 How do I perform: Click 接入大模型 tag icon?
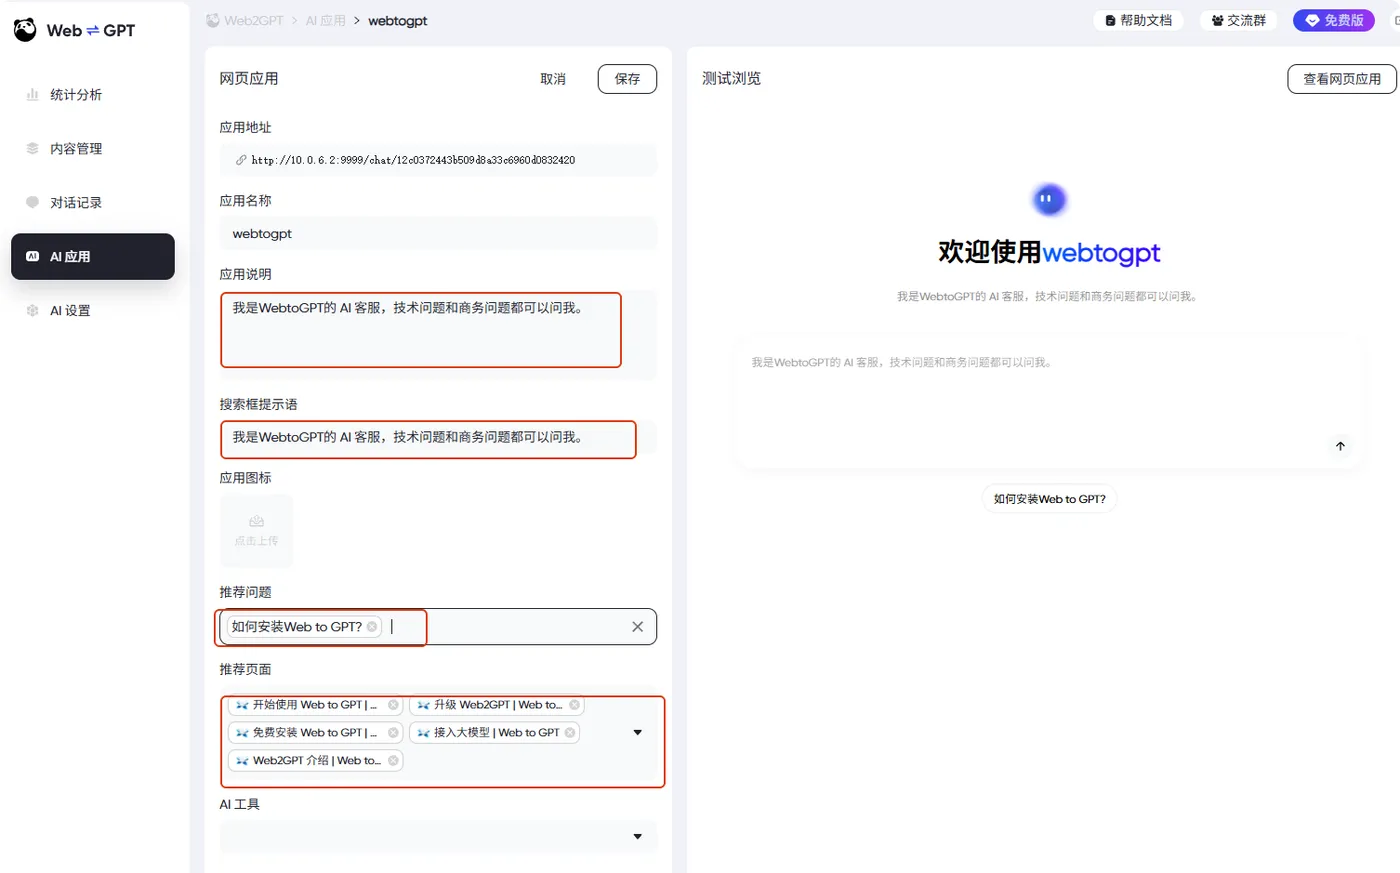click(x=423, y=733)
